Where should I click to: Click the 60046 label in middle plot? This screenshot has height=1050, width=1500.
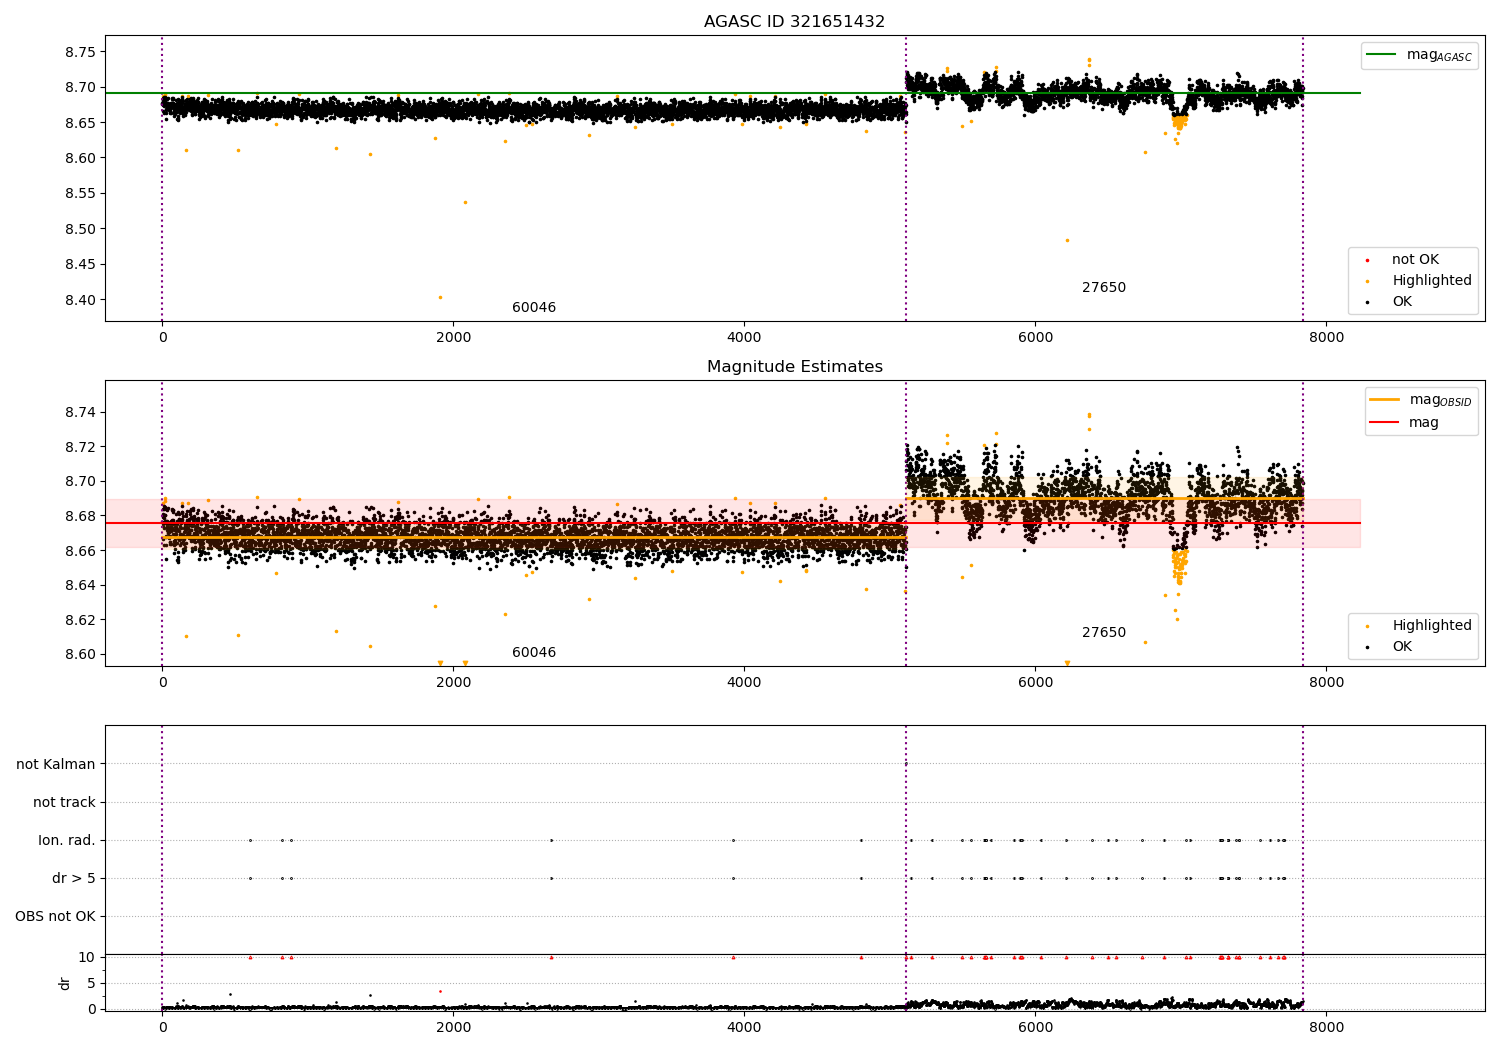[x=534, y=653]
